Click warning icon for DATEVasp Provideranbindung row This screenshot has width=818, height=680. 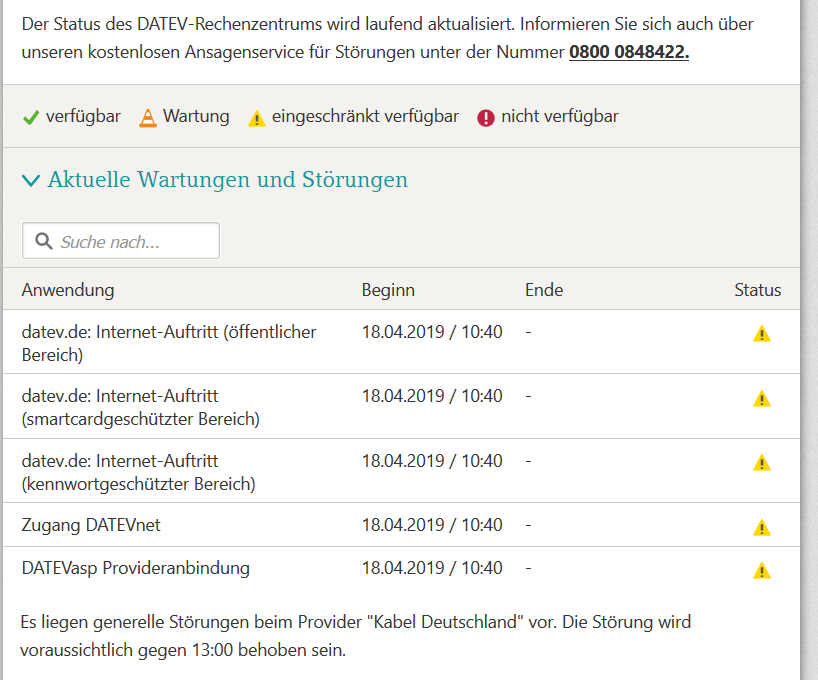pos(762,570)
